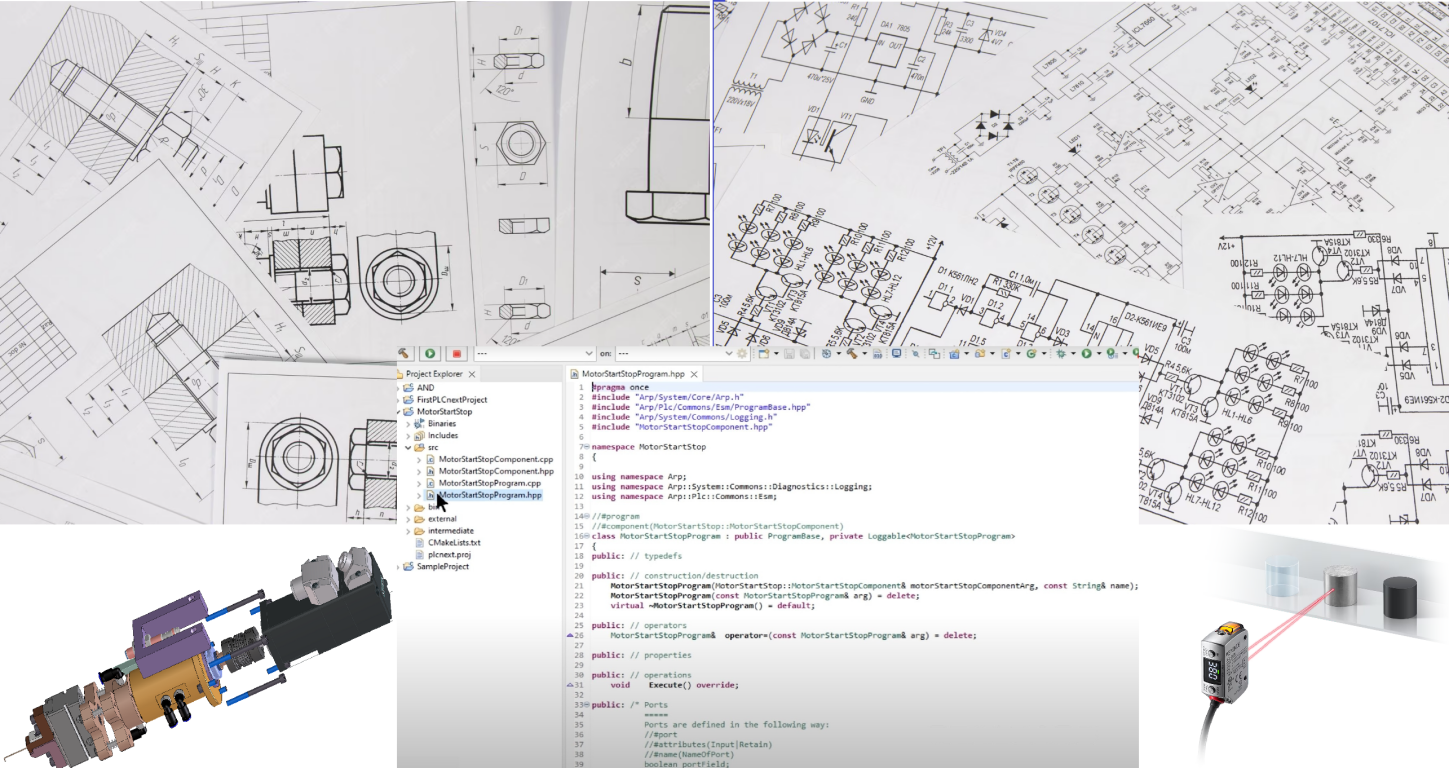1449x768 pixels.
Task: Click the green Run launch button
Action: pos(430,353)
